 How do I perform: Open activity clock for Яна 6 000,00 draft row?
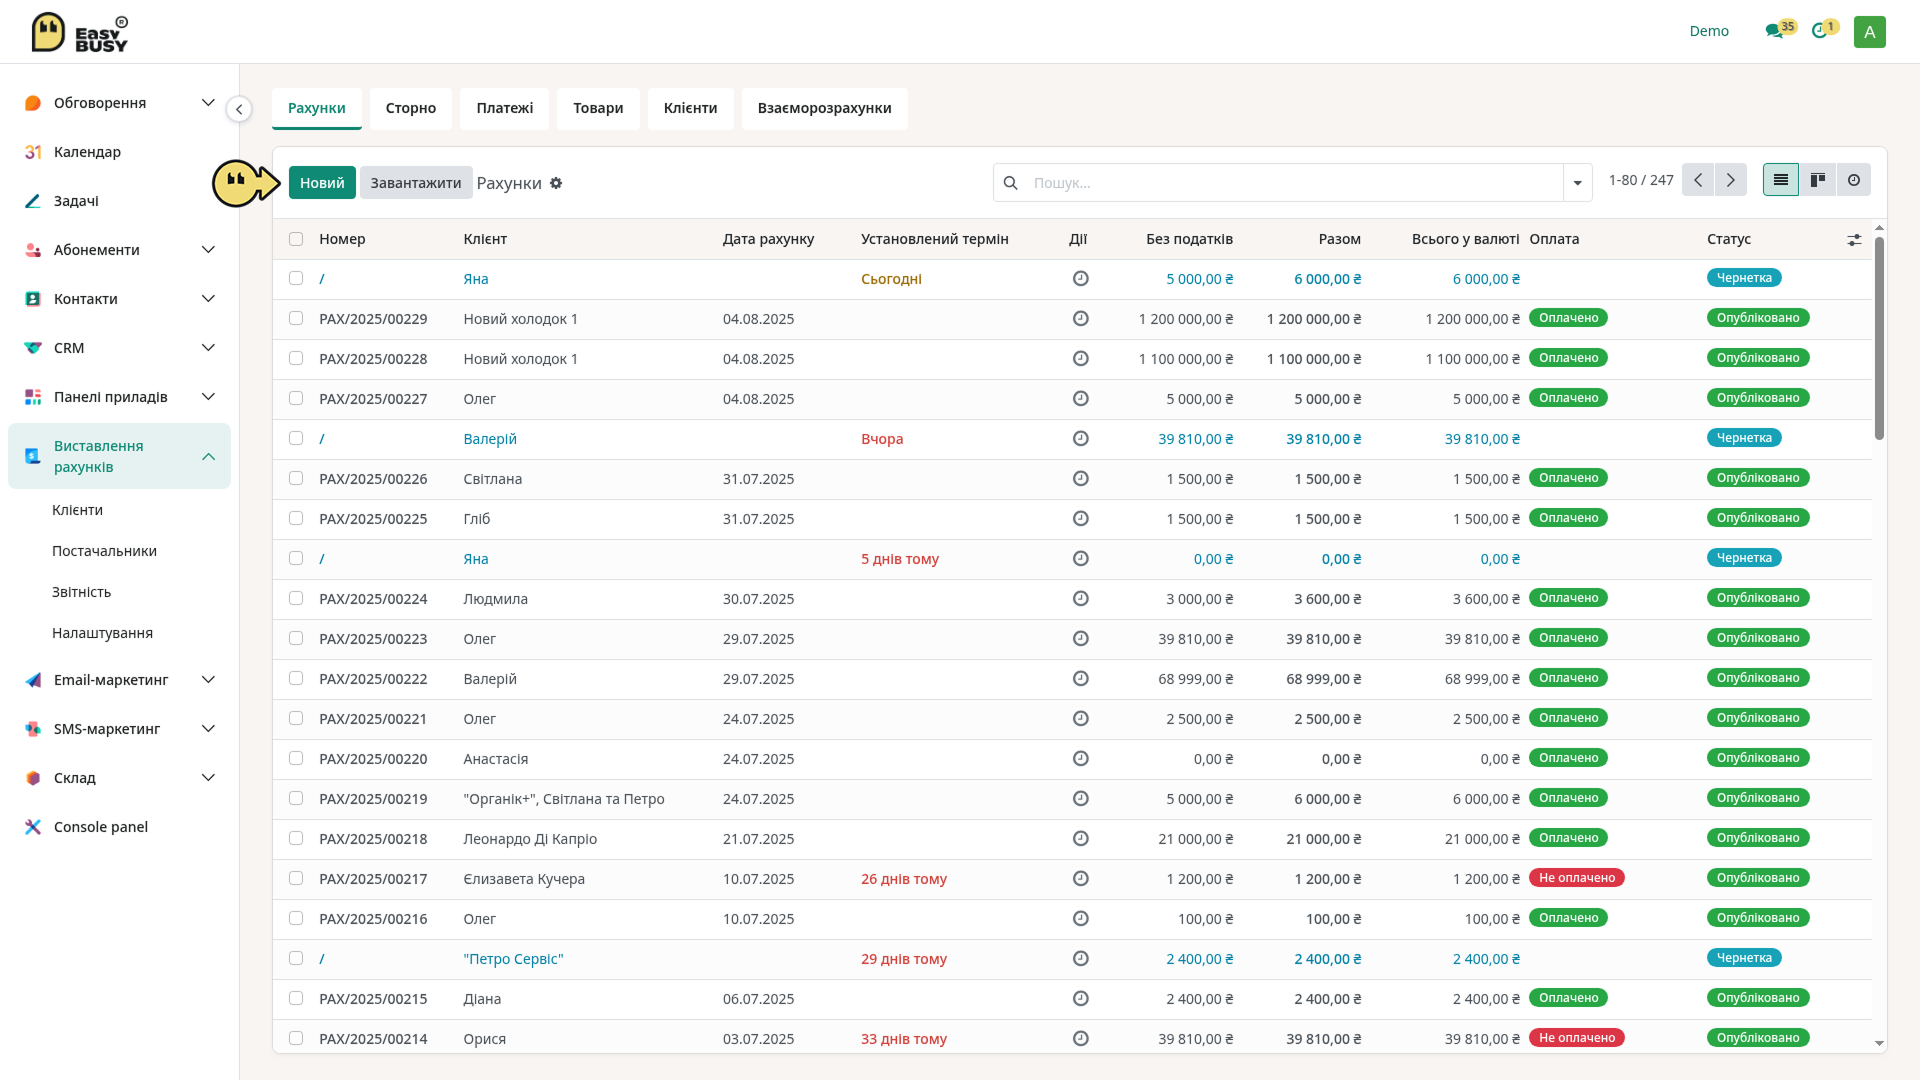pyautogui.click(x=1080, y=279)
